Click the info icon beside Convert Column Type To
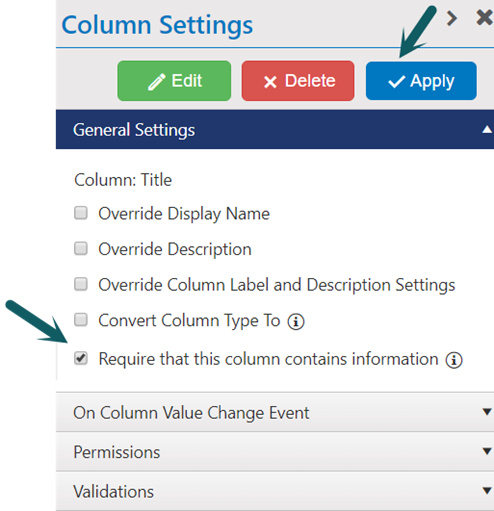 296,322
